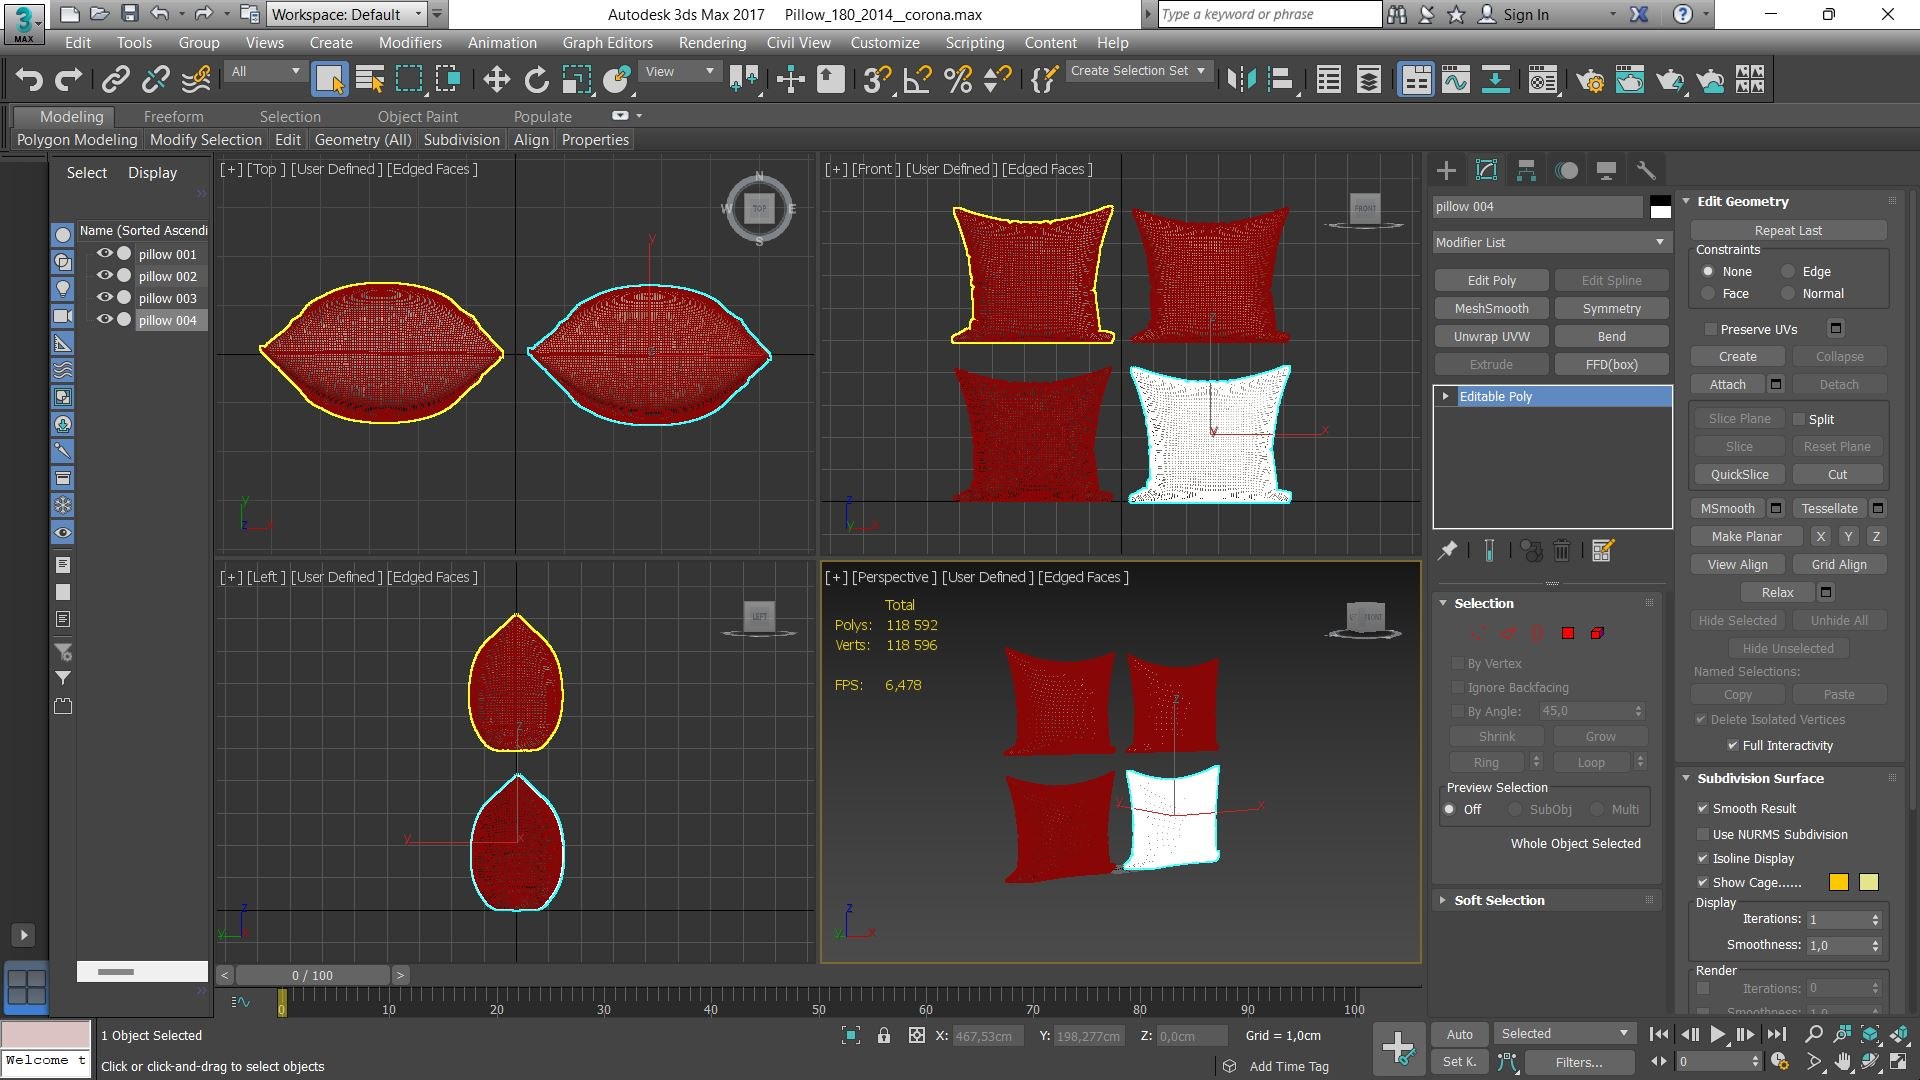Click the Play Animation button

(x=1717, y=1034)
